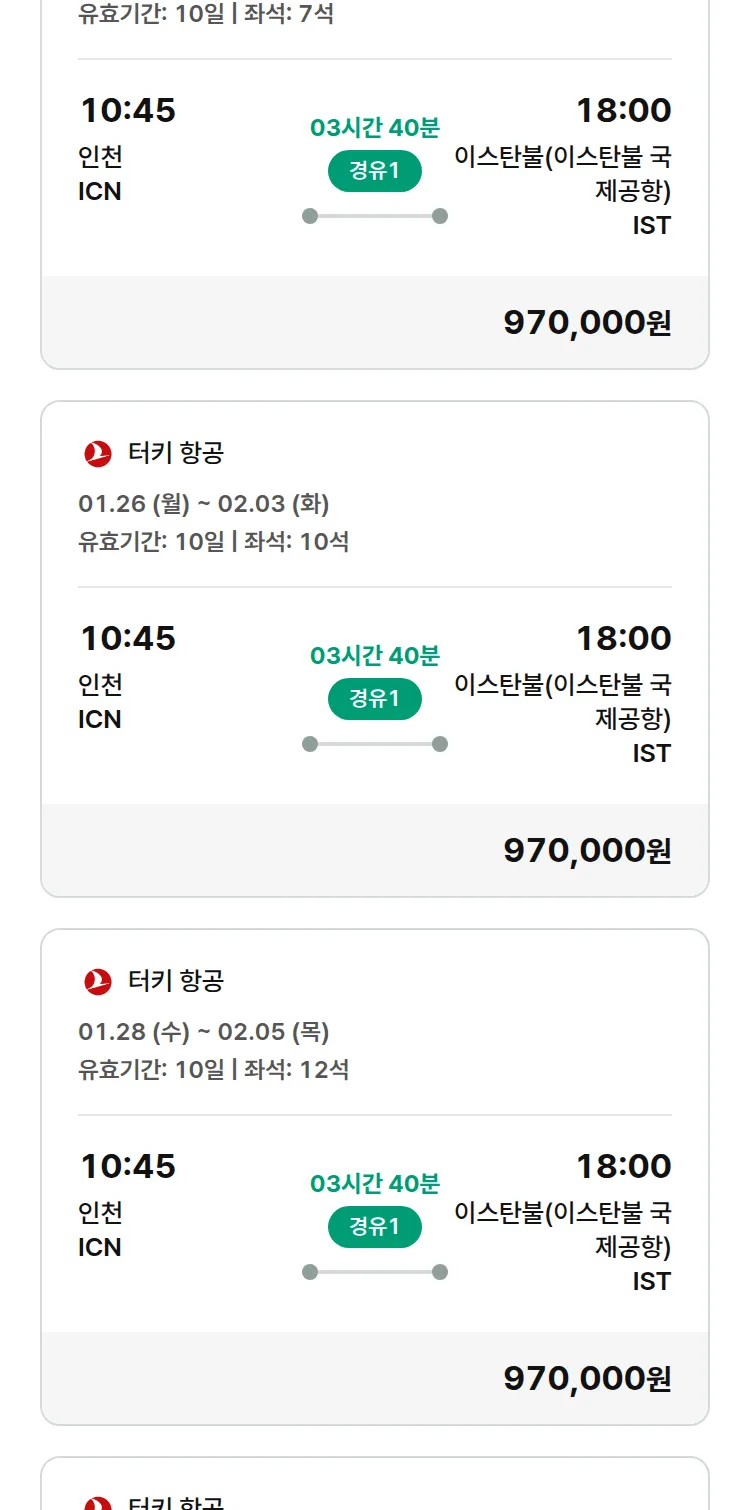This screenshot has width=750, height=1510.
Task: Click 10:45 departure time on 01.26 flight
Action: coord(128,638)
